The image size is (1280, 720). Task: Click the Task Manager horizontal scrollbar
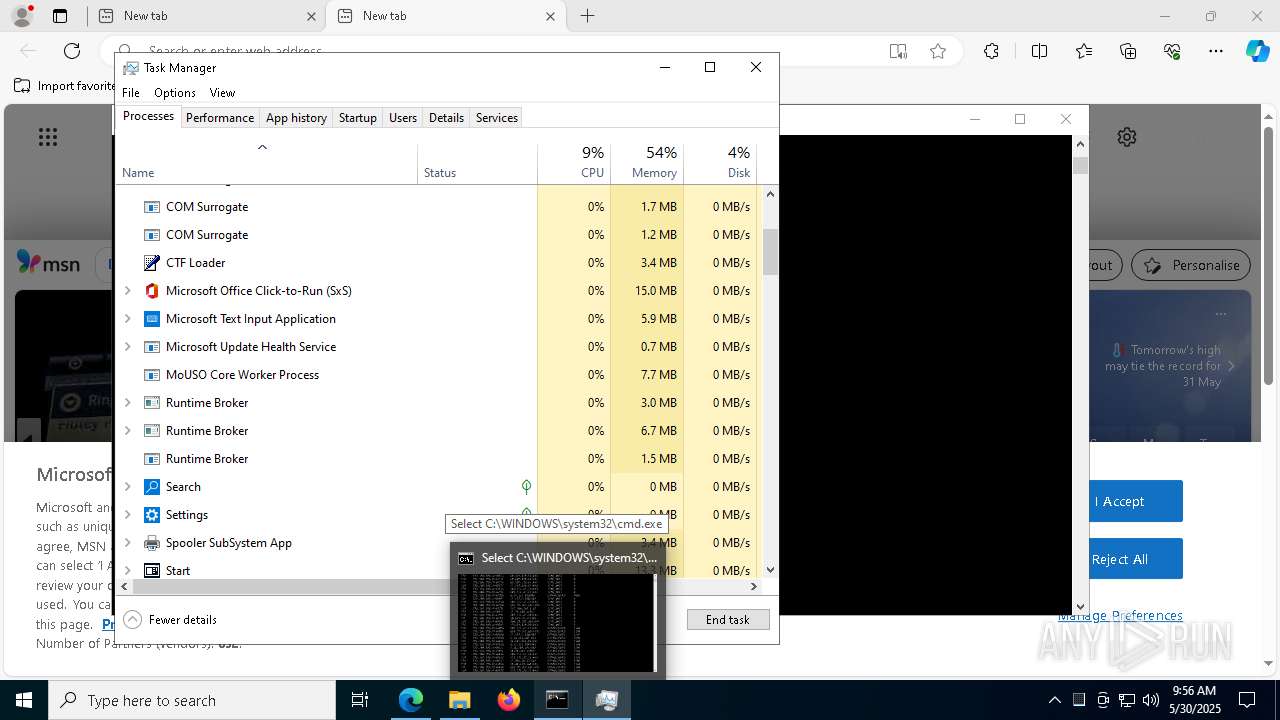click(439, 587)
